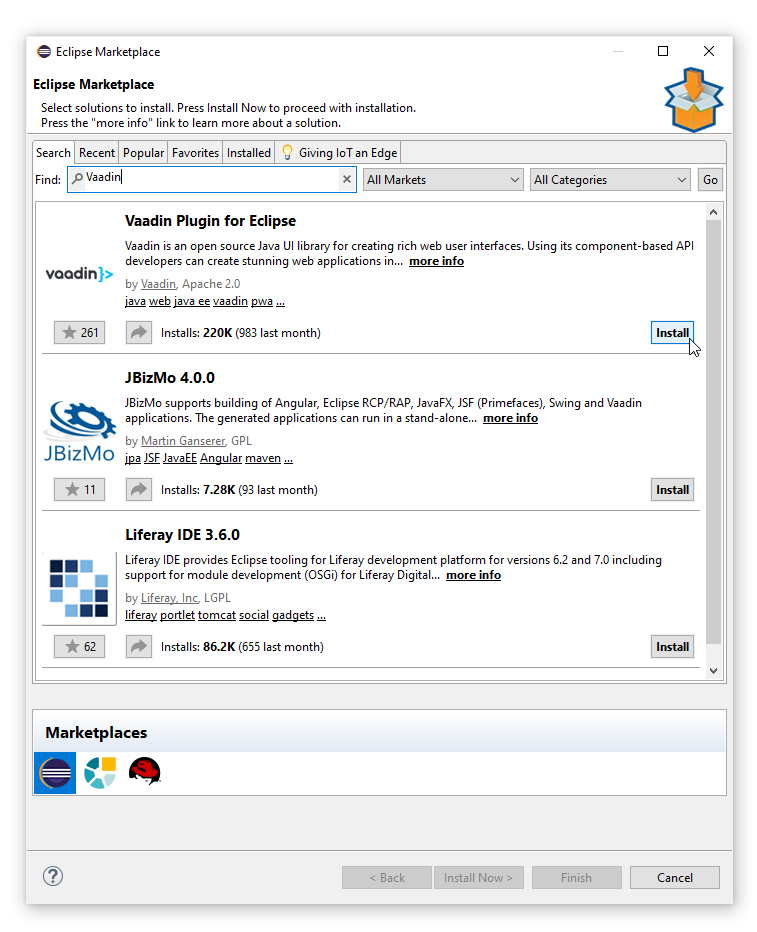Viewport: 757px width, 932px height.
Task: Click the gadgets tag link
Action: 292,615
